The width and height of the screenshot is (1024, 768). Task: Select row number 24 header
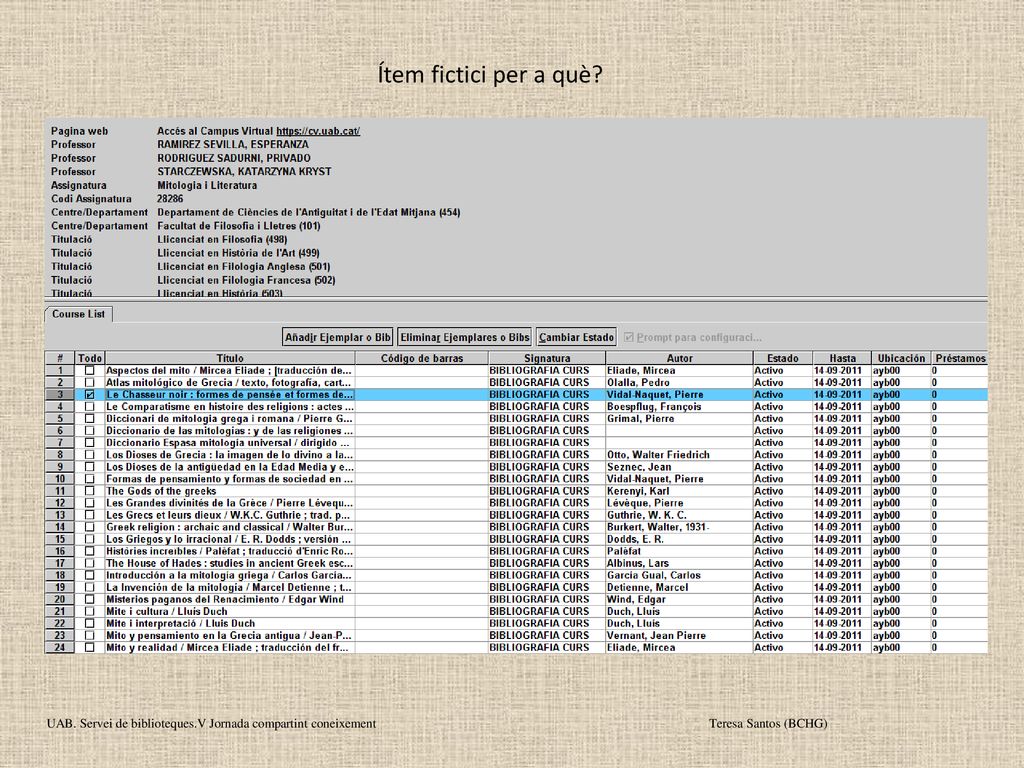tap(60, 648)
